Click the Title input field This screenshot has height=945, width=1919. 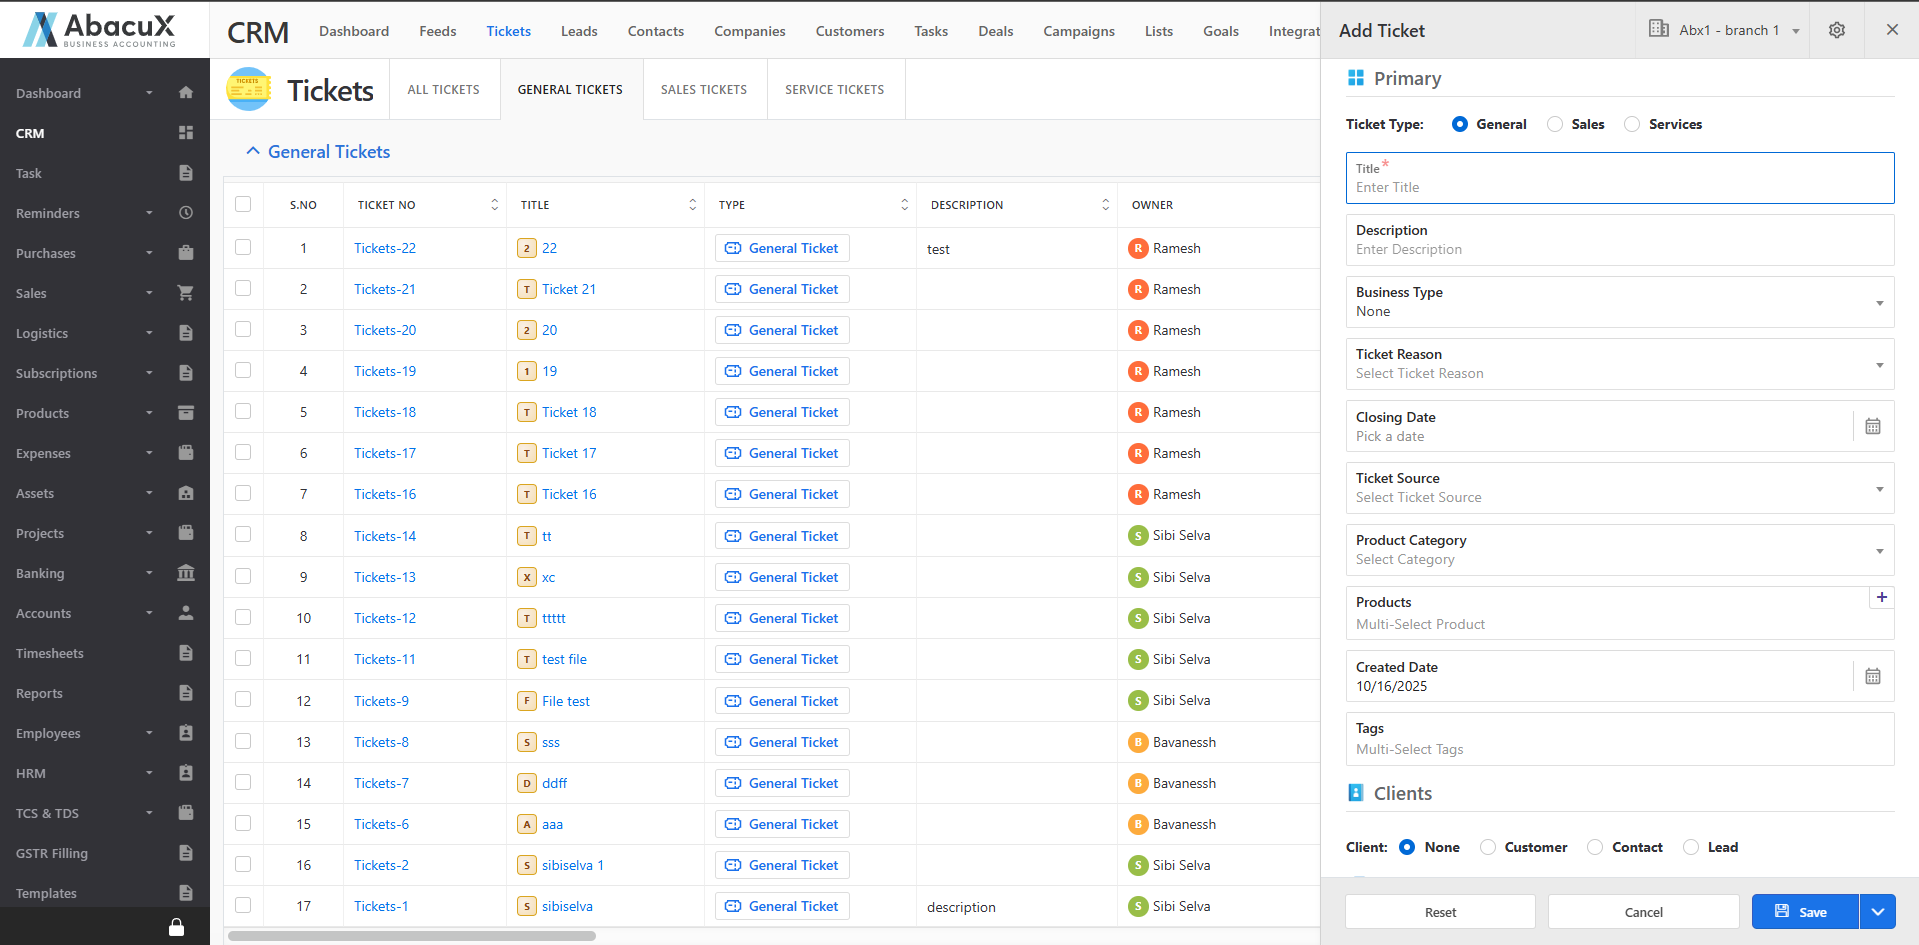[x=1619, y=187]
